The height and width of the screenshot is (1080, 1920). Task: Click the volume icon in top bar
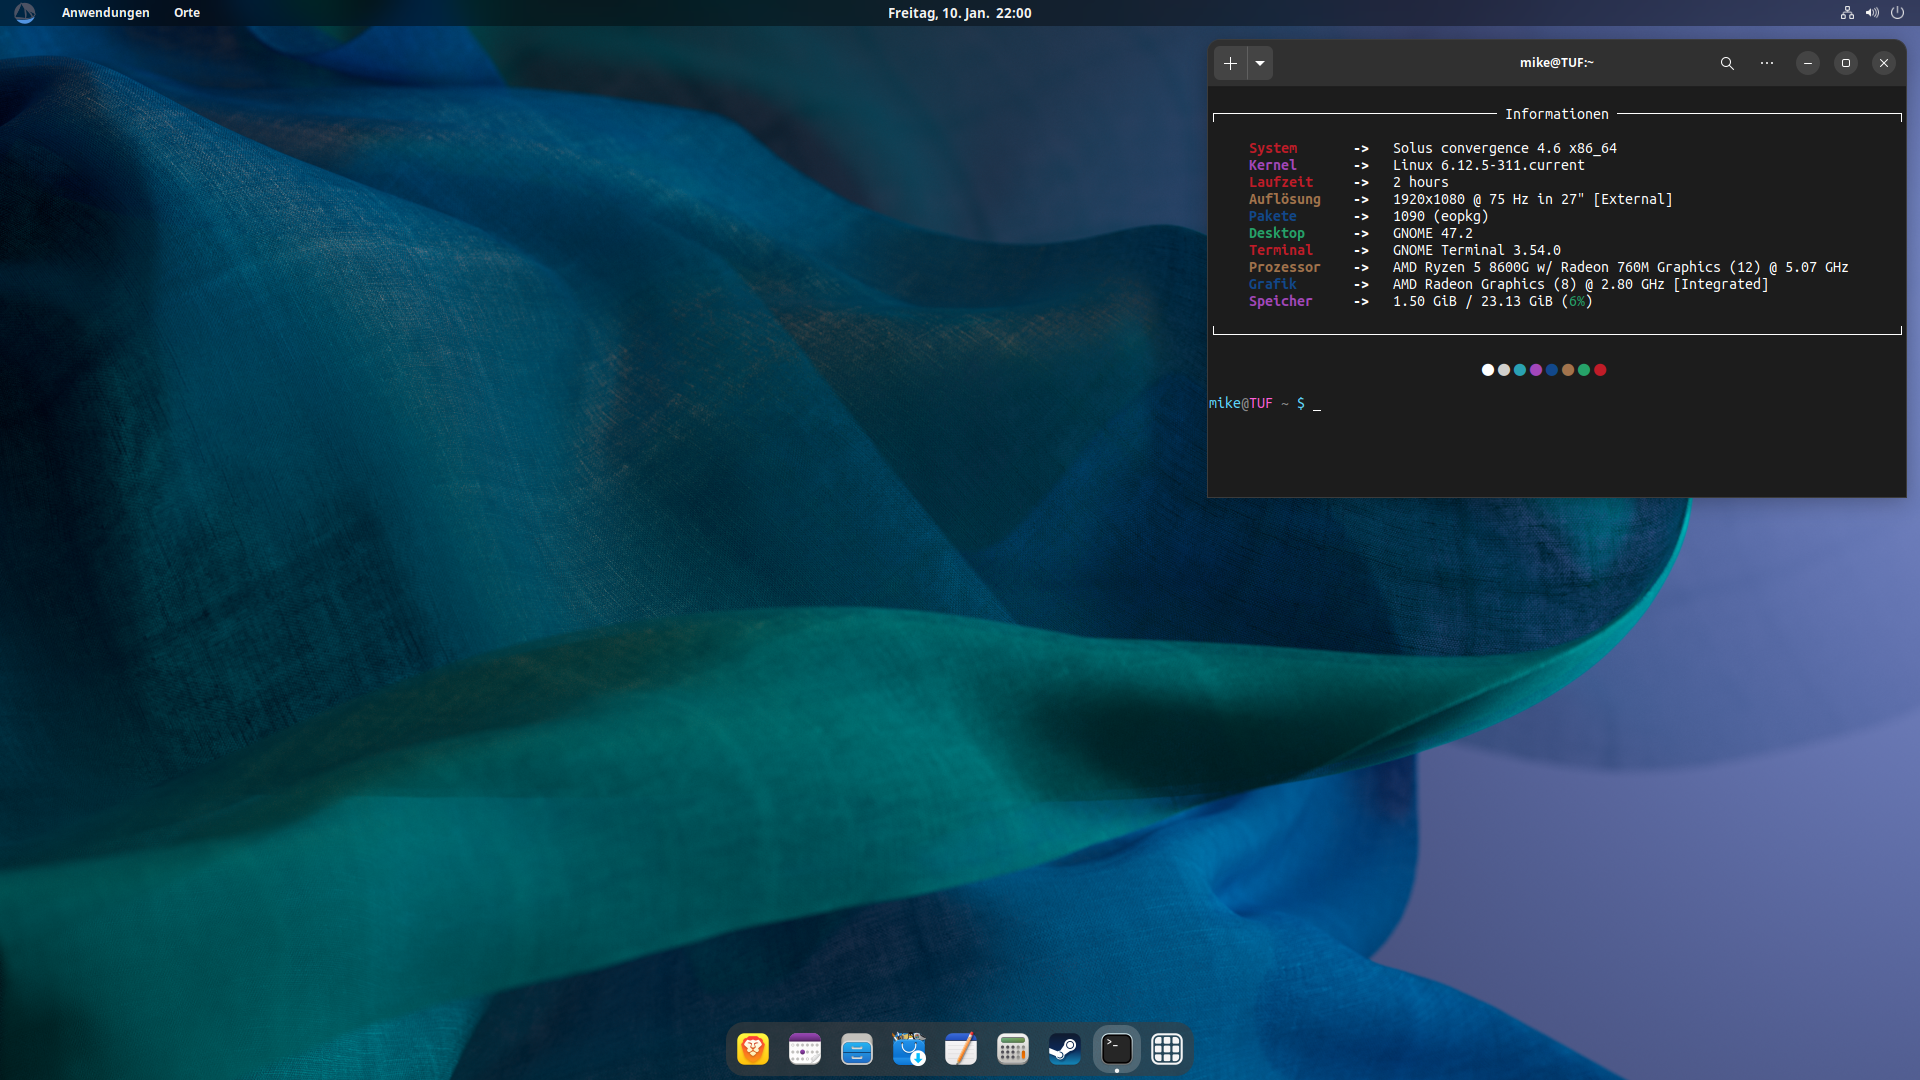click(1872, 13)
